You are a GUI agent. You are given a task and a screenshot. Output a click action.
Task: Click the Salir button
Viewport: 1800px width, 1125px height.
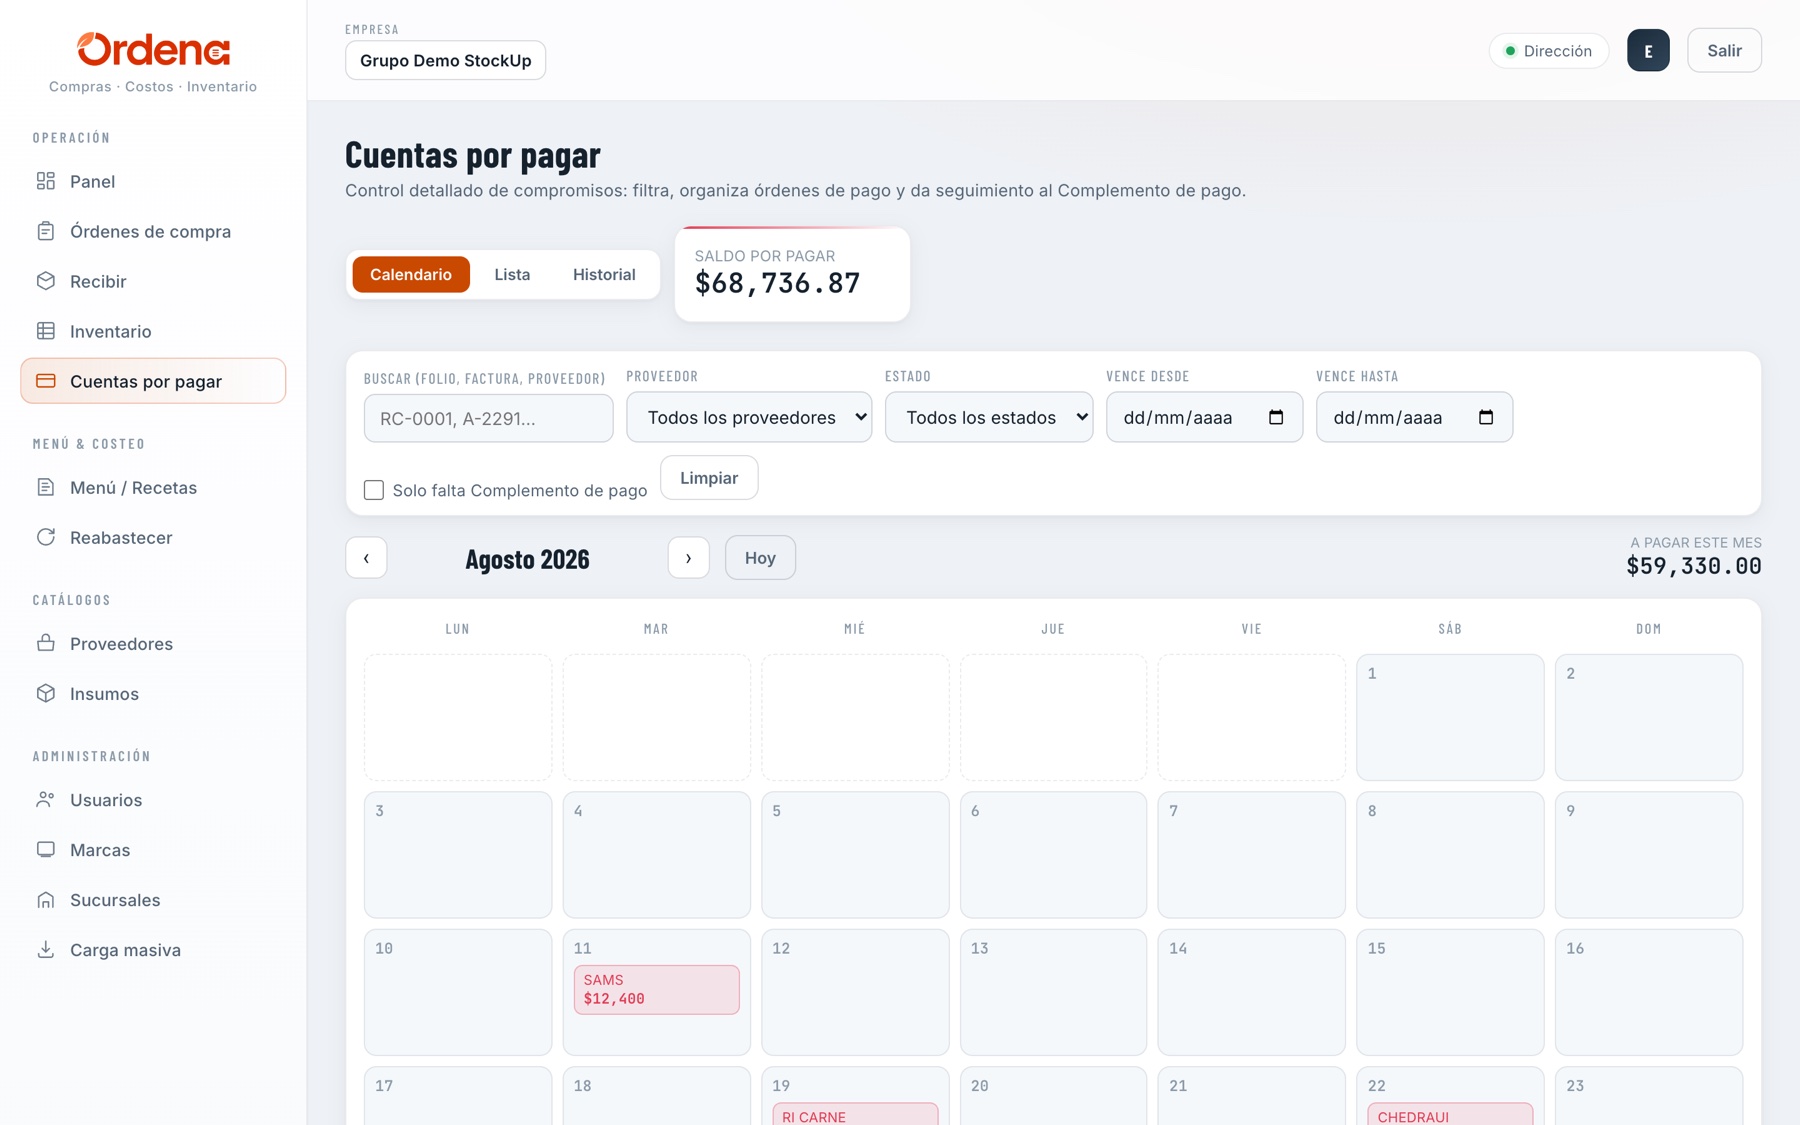pyautogui.click(x=1724, y=50)
